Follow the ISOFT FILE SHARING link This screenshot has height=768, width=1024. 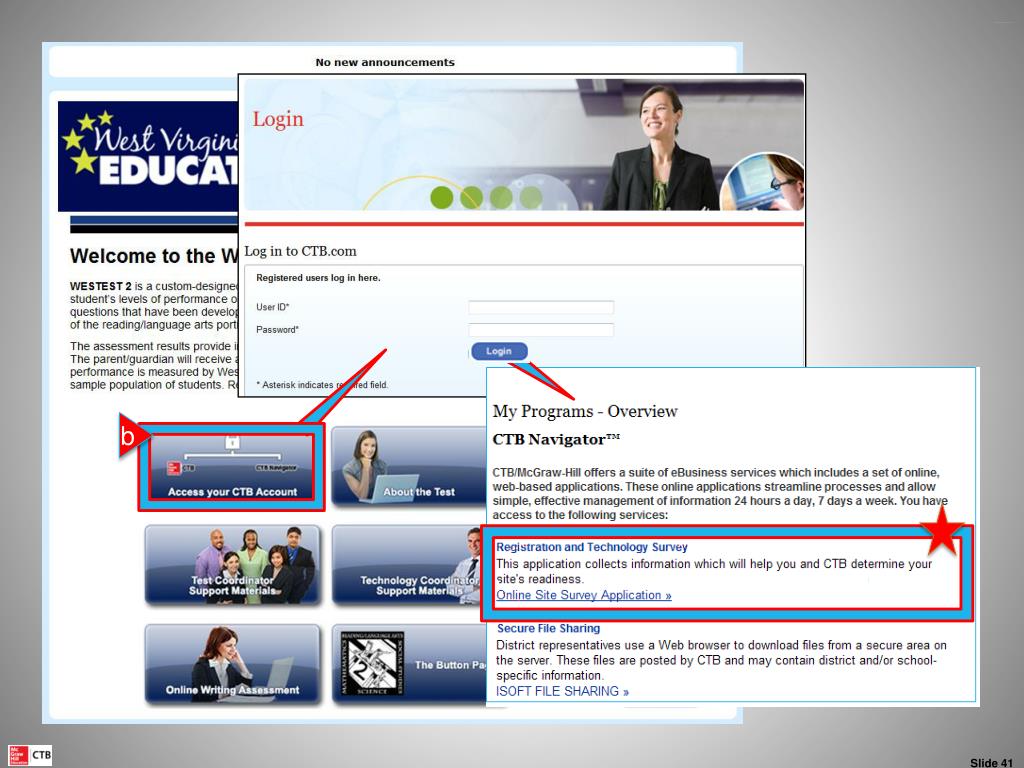click(562, 691)
